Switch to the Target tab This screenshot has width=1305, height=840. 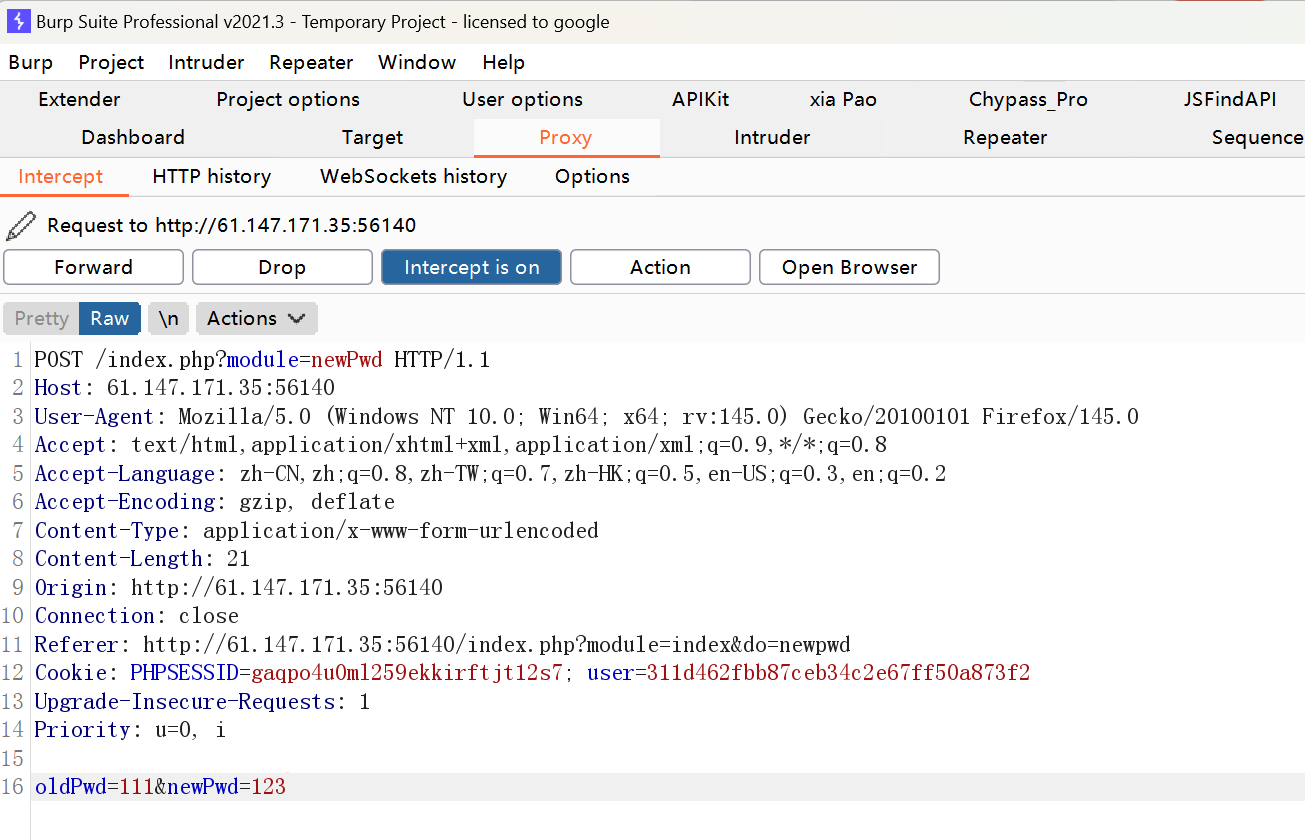(372, 137)
